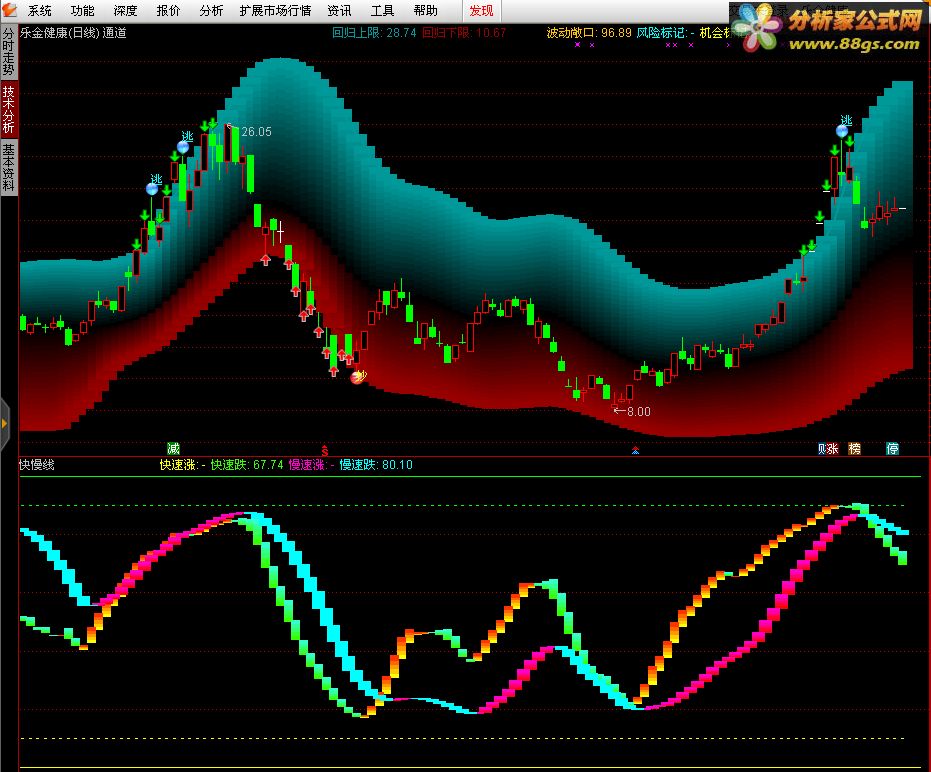Click the 涨 marker icon below chart
This screenshot has height=772, width=931.
[x=833, y=448]
